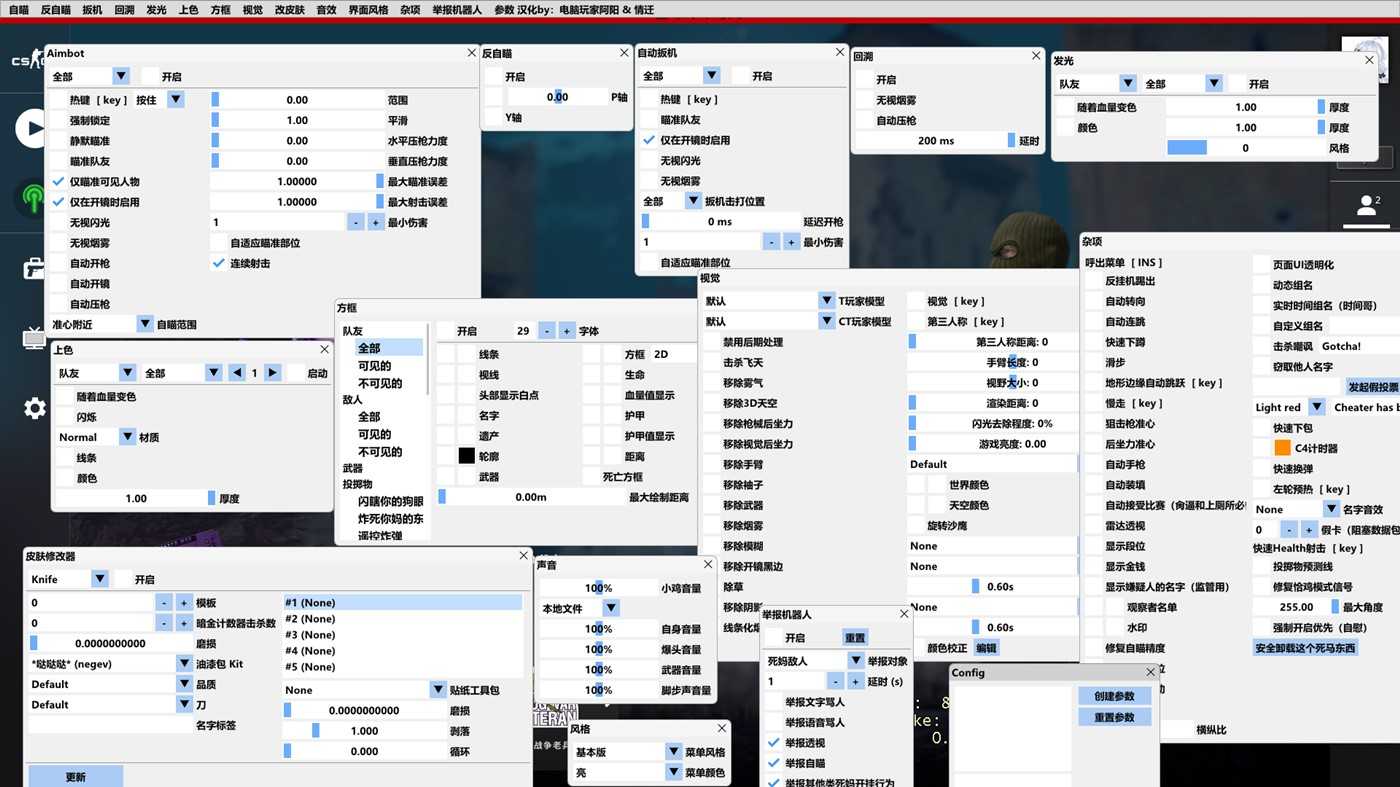The width and height of the screenshot is (1400, 787).
Task: Decrease 暗金计数器击杀数 with minus button
Action: [165, 623]
